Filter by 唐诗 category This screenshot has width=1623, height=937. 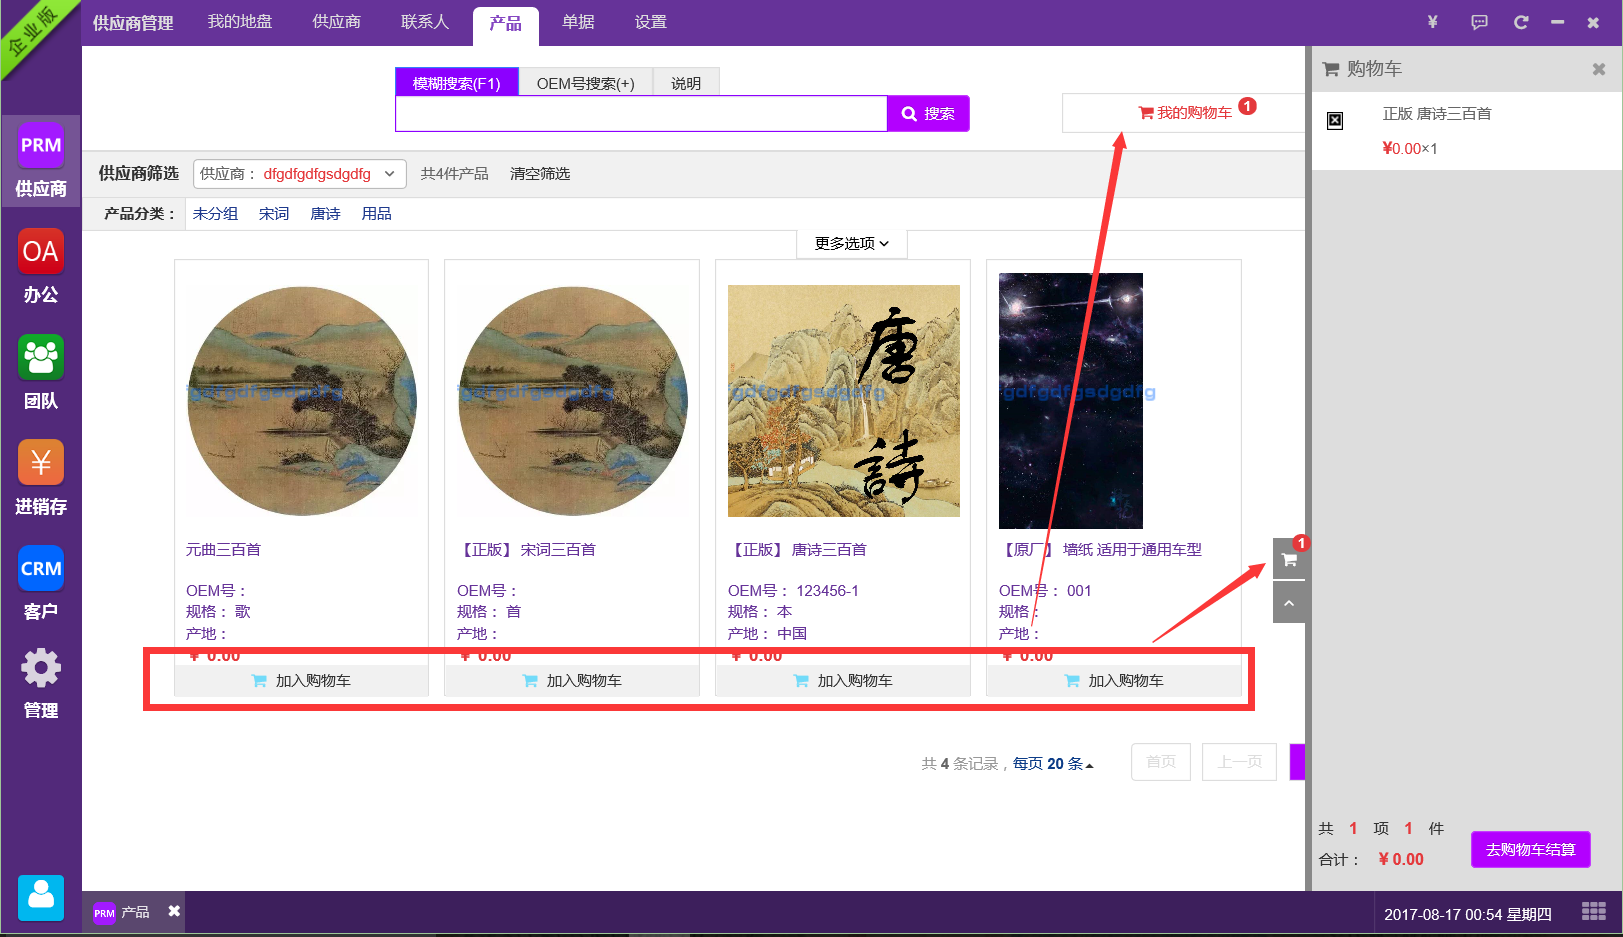[x=325, y=214]
